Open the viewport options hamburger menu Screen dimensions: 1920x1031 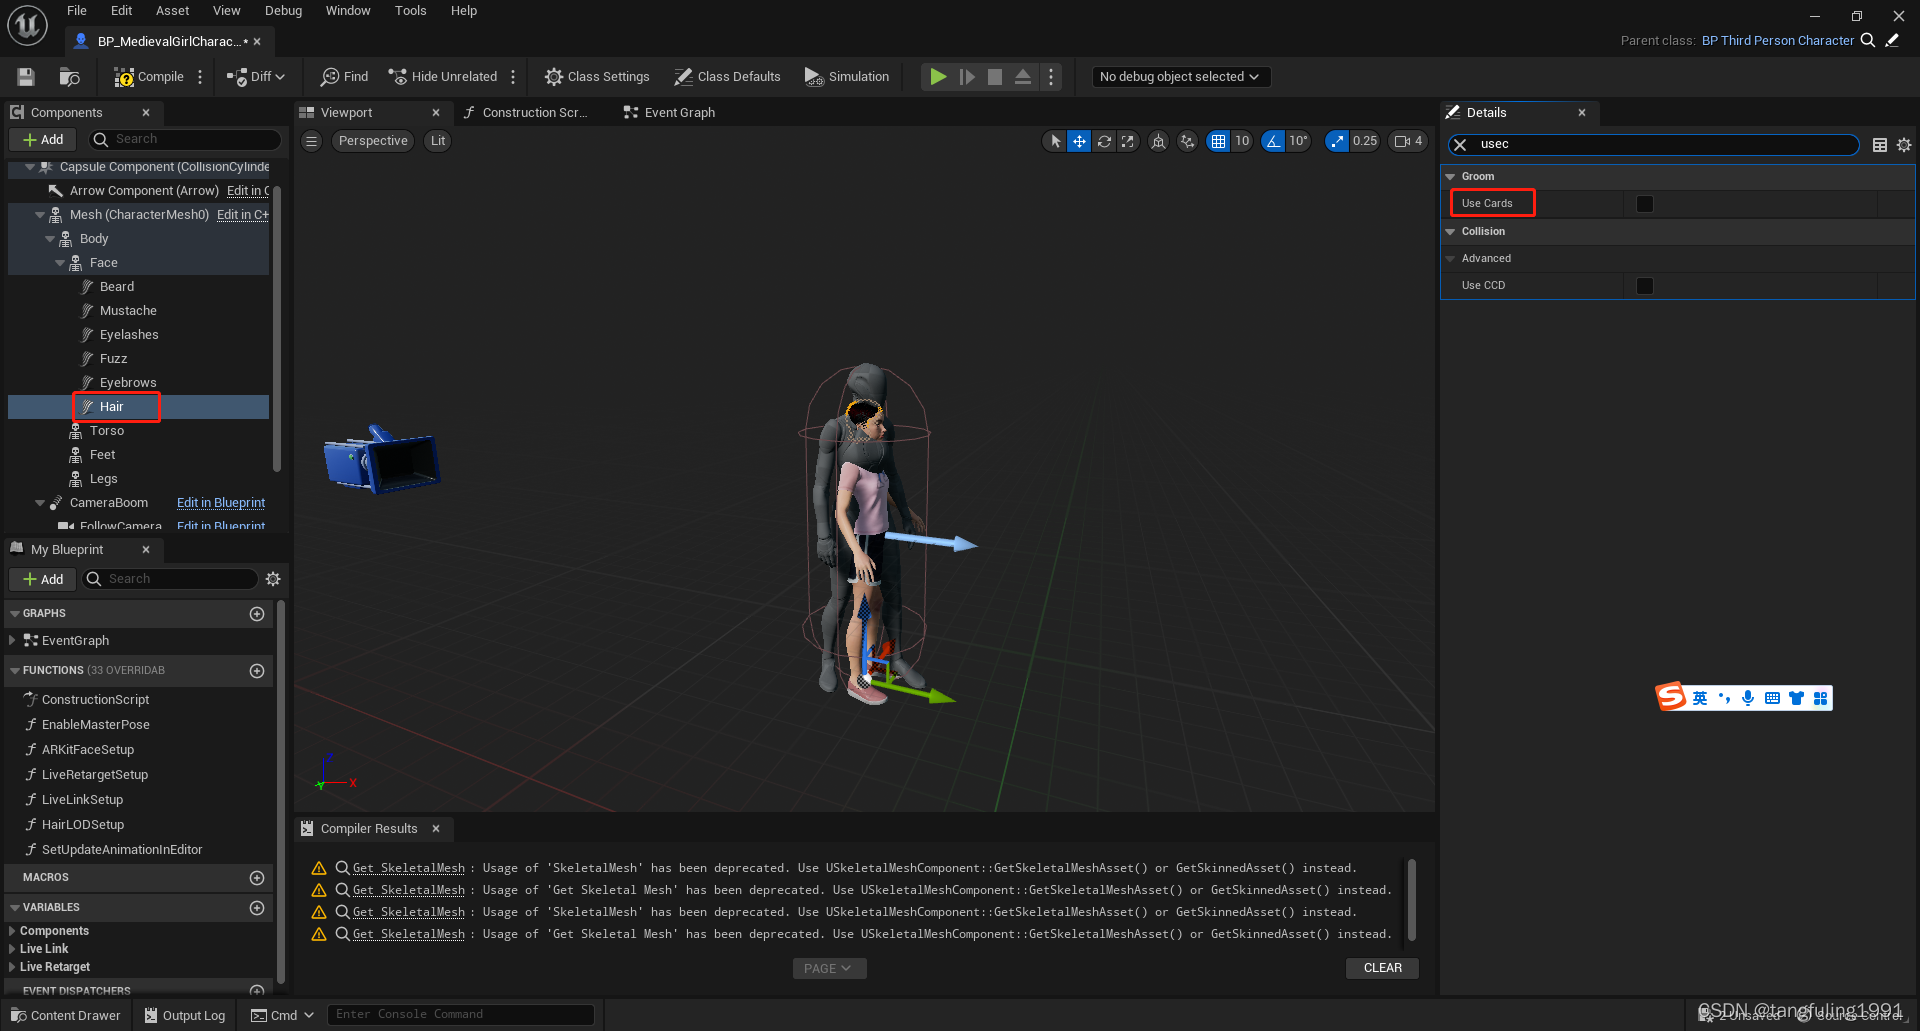point(312,141)
